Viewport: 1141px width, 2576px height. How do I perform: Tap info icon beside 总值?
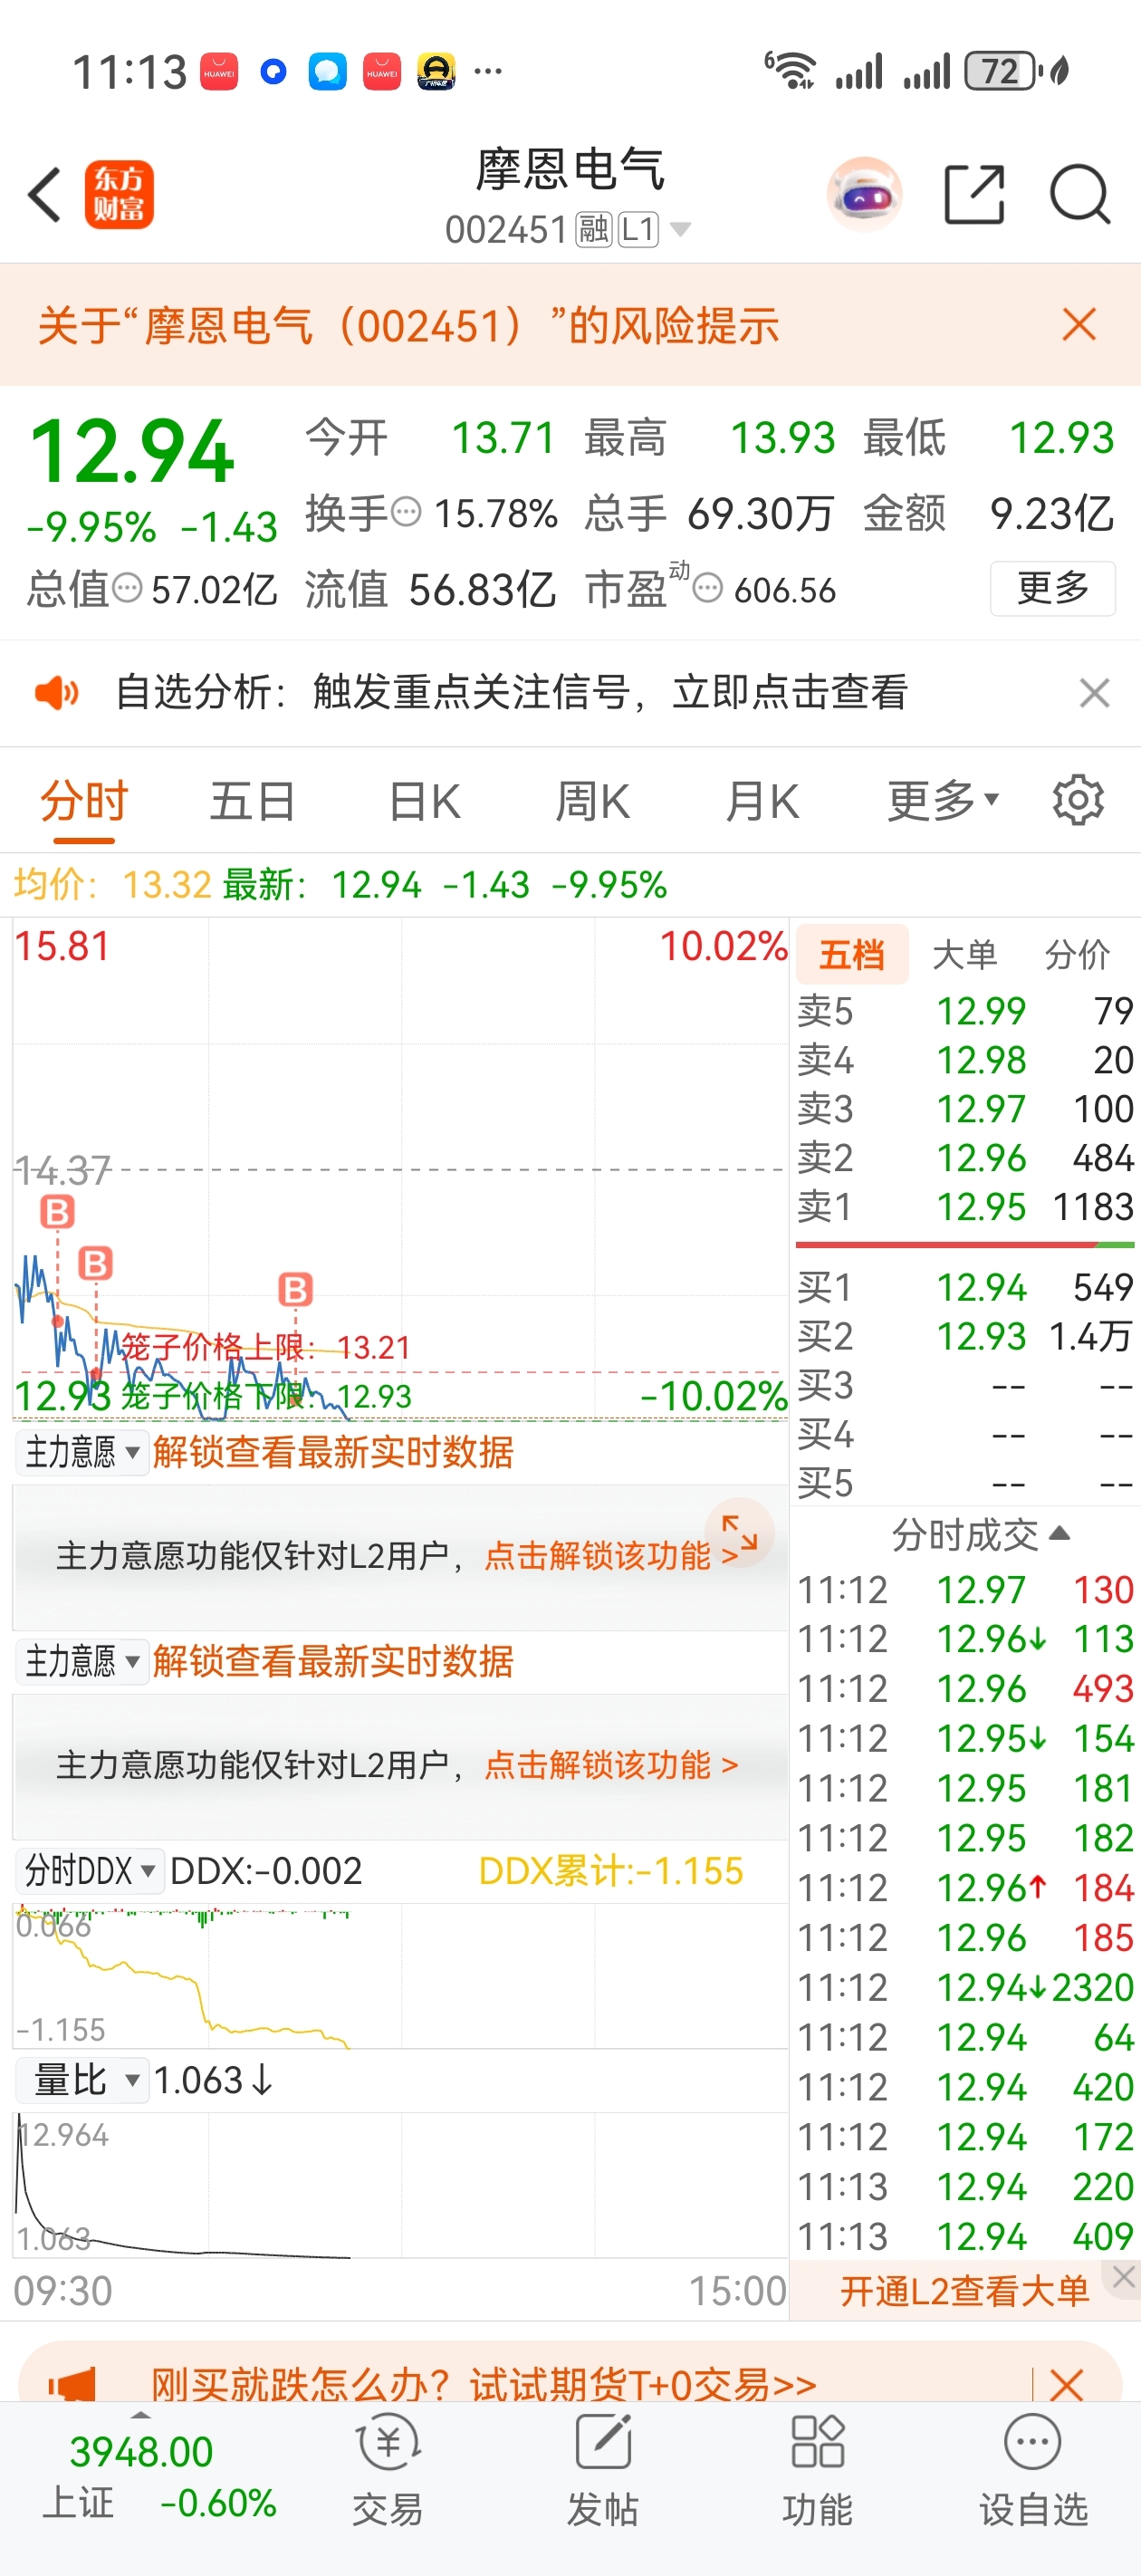[128, 589]
